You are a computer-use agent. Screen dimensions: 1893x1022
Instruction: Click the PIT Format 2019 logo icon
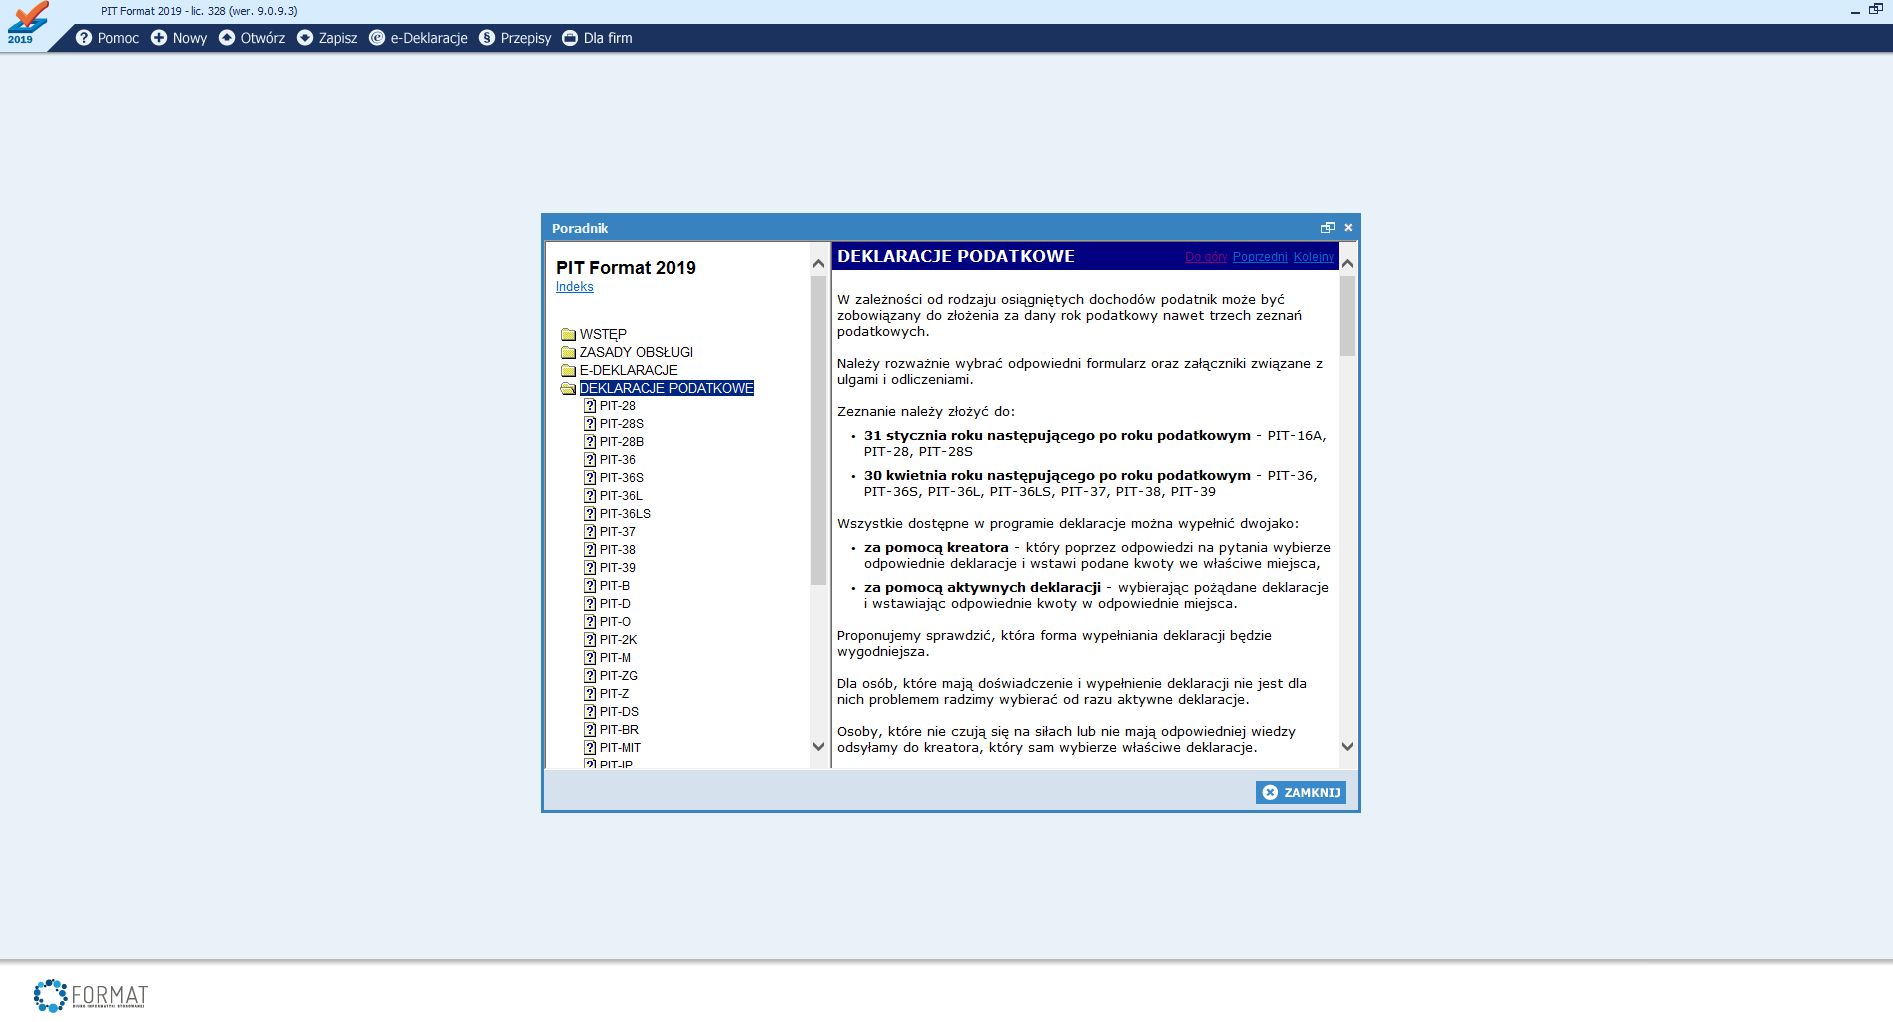pos(26,24)
